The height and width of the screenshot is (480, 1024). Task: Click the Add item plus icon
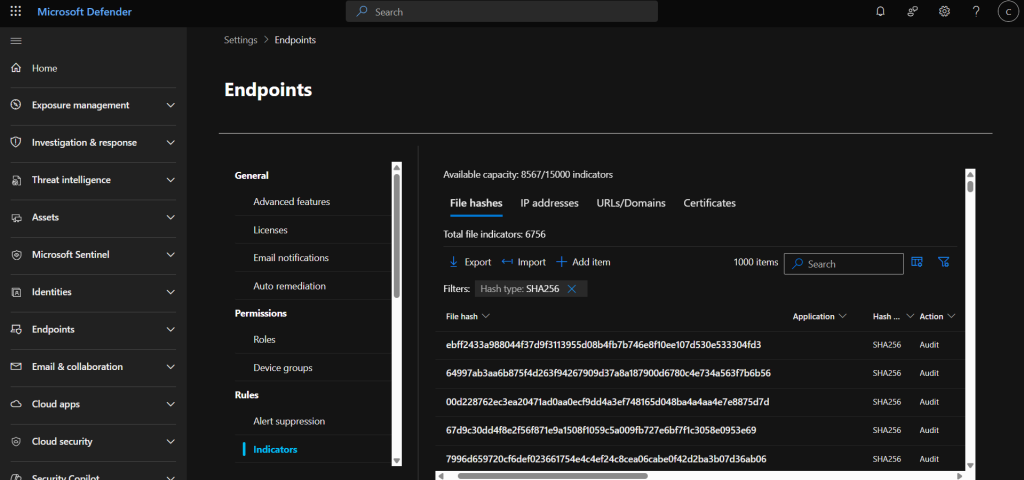point(561,262)
